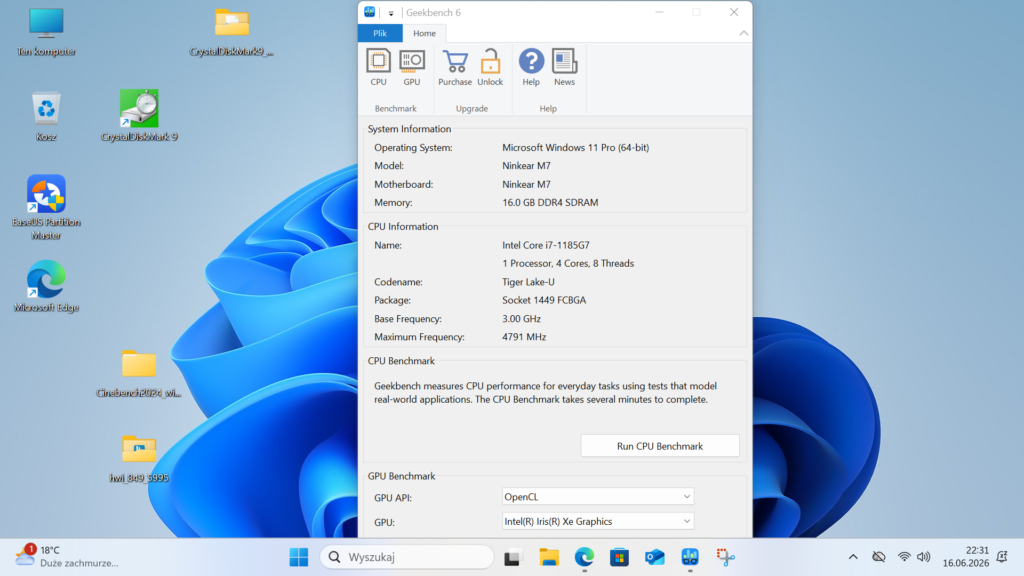Image resolution: width=1024 pixels, height=576 pixels.
Task: Click the Run CPU Benchmark button
Action: click(660, 446)
